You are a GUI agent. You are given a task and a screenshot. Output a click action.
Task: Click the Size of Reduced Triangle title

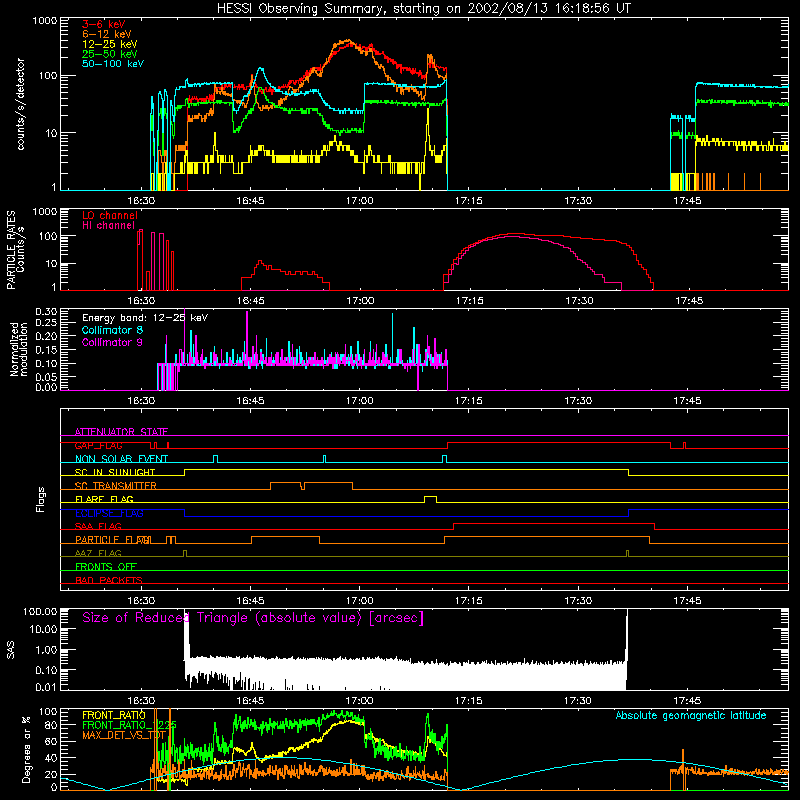253,618
